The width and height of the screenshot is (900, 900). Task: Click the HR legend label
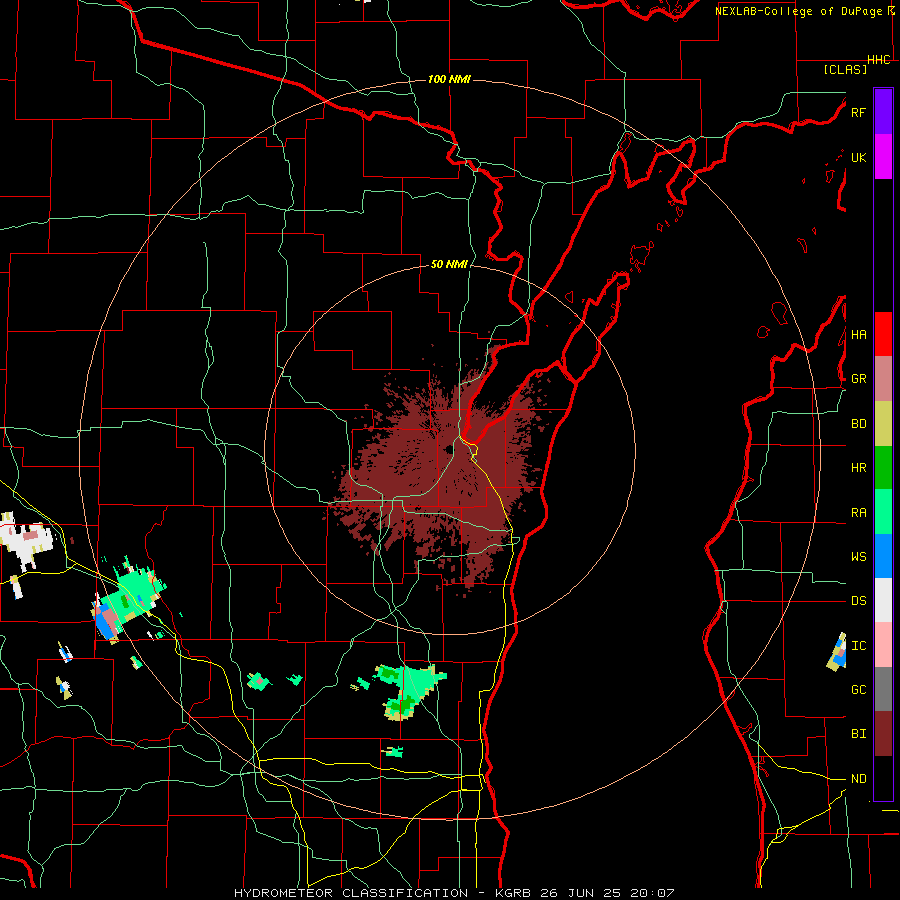[x=858, y=468]
